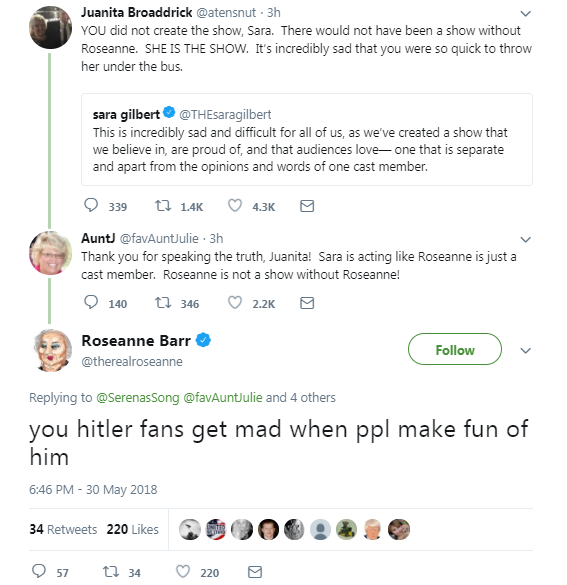Open more options chevron next to Follow
Image resolution: width=567 pixels, height=585 pixels.
point(525,351)
